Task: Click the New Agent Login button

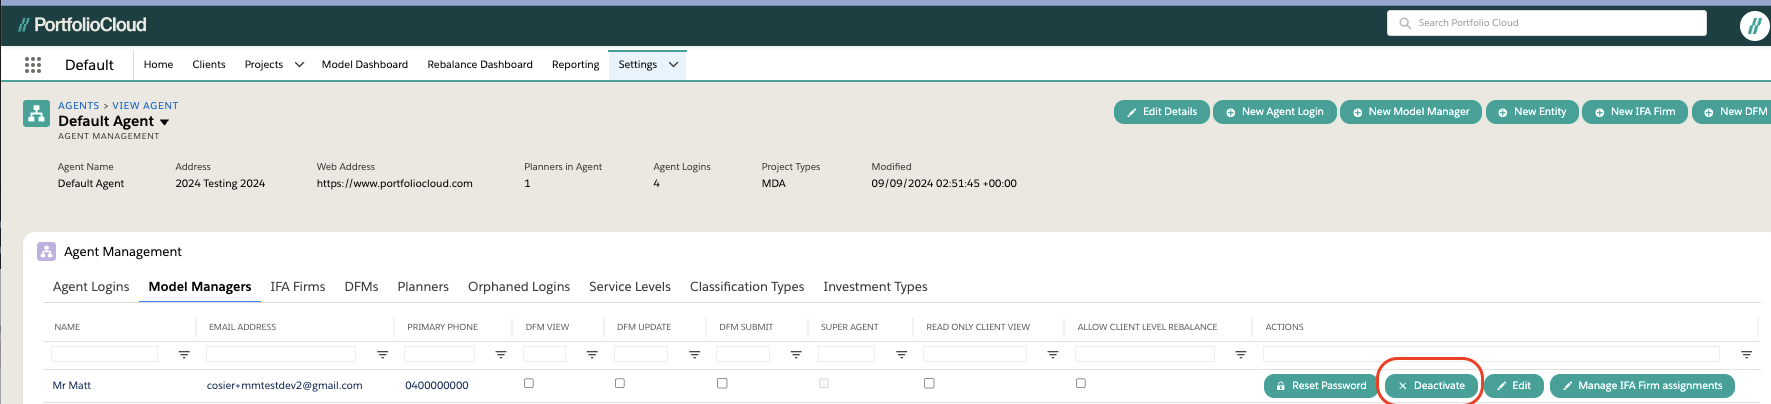Action: 1275,112
